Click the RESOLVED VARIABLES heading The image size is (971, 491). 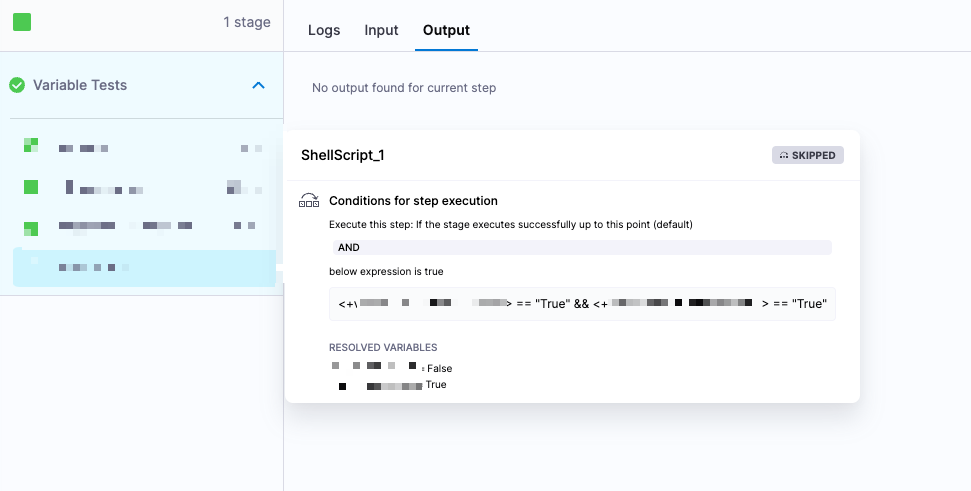[383, 347]
